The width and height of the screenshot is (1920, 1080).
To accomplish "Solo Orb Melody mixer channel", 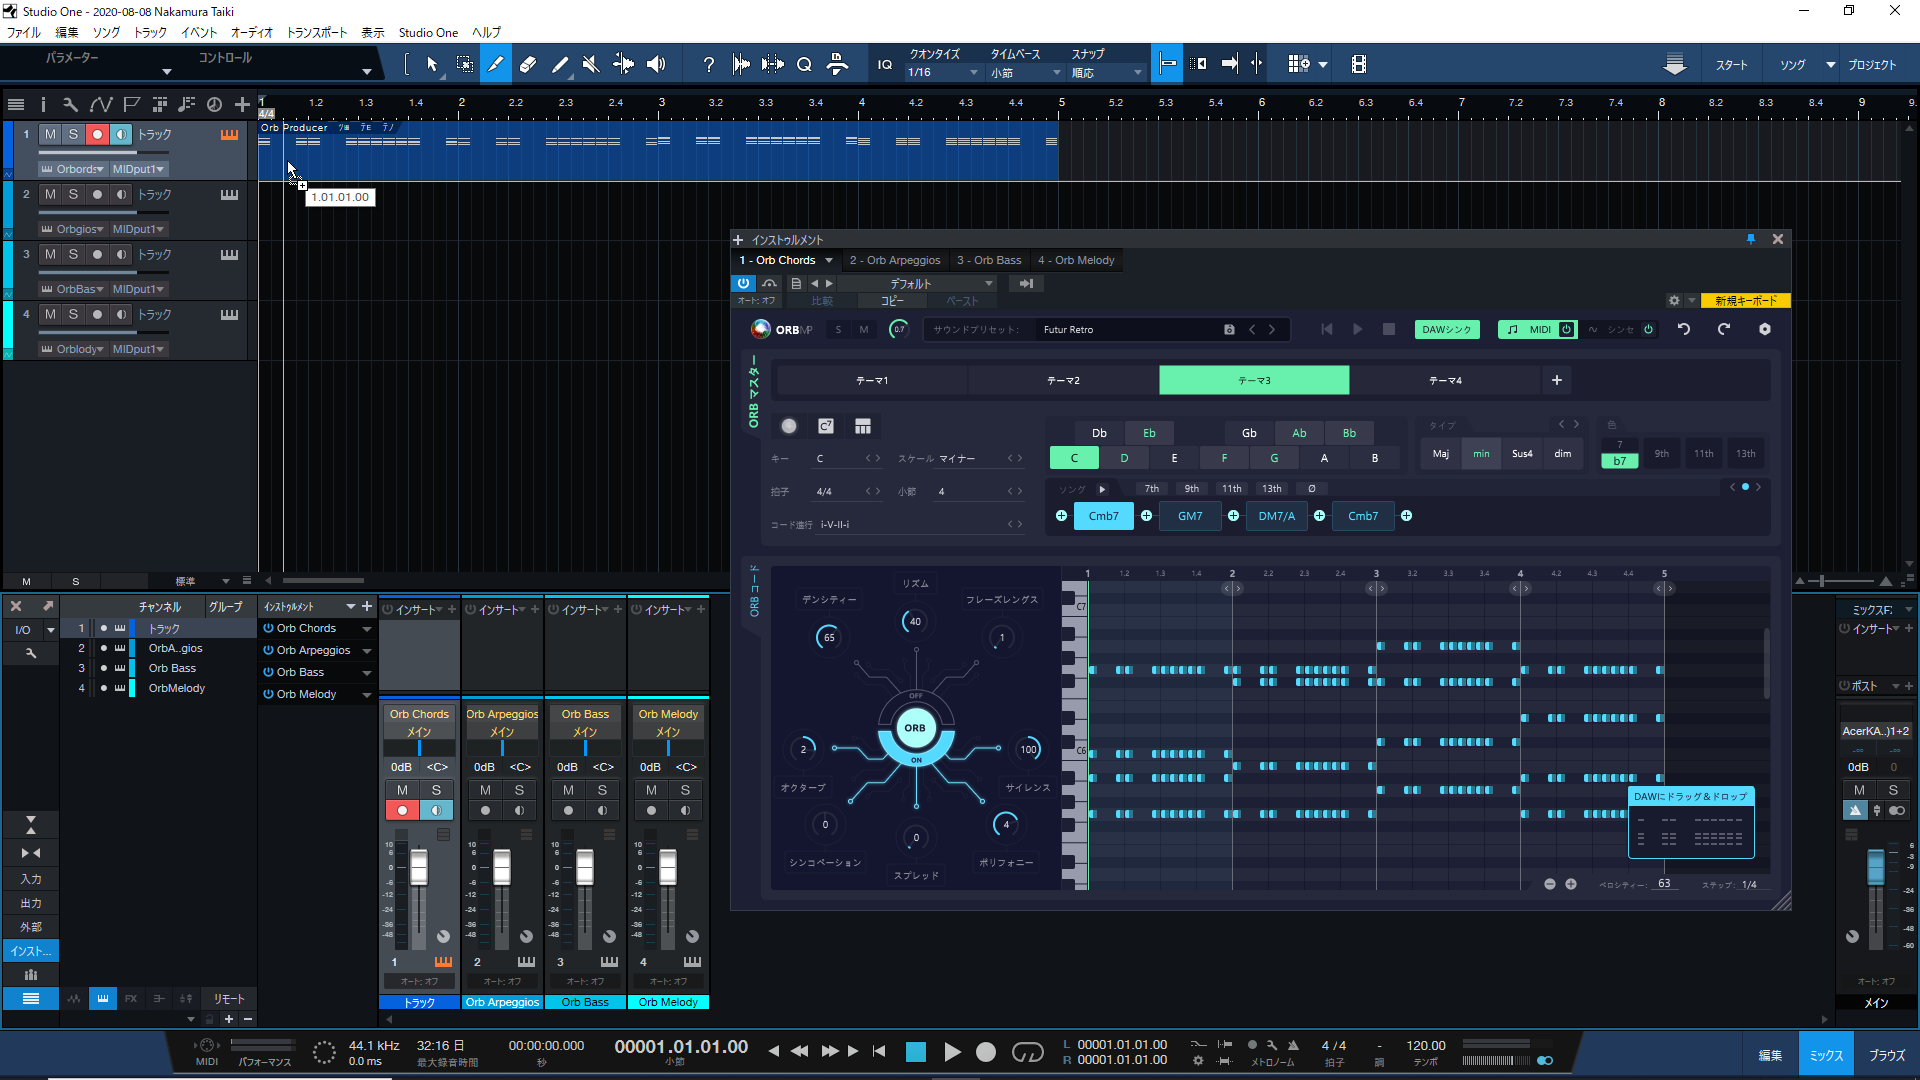I will pyautogui.click(x=685, y=790).
